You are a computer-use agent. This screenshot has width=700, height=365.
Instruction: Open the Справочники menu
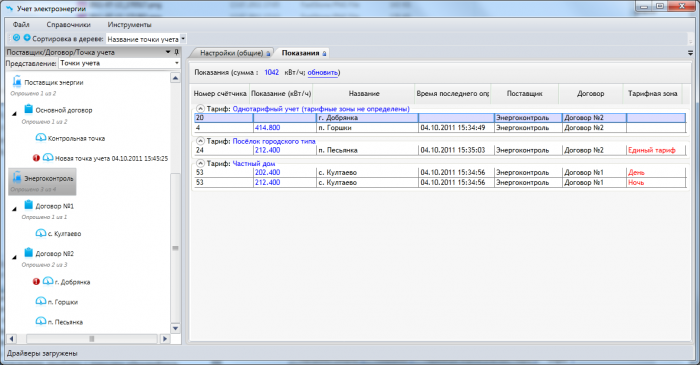(68, 25)
